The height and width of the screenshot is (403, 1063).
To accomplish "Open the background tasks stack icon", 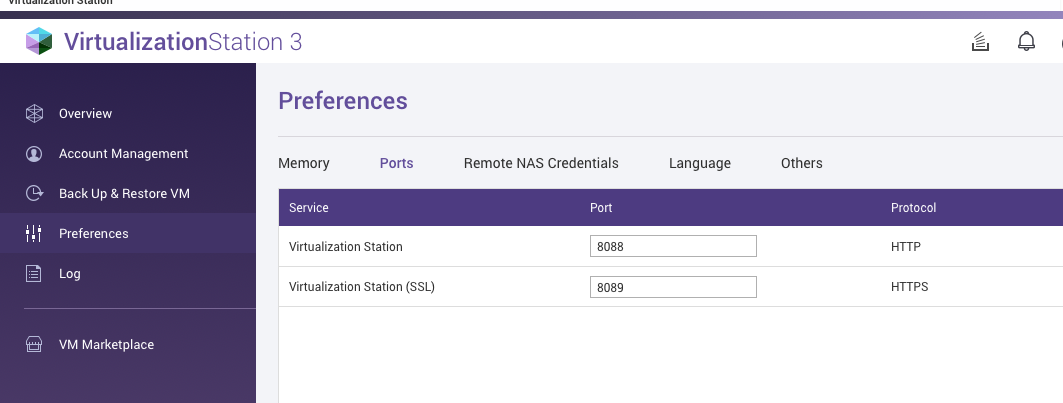I will pos(980,41).
